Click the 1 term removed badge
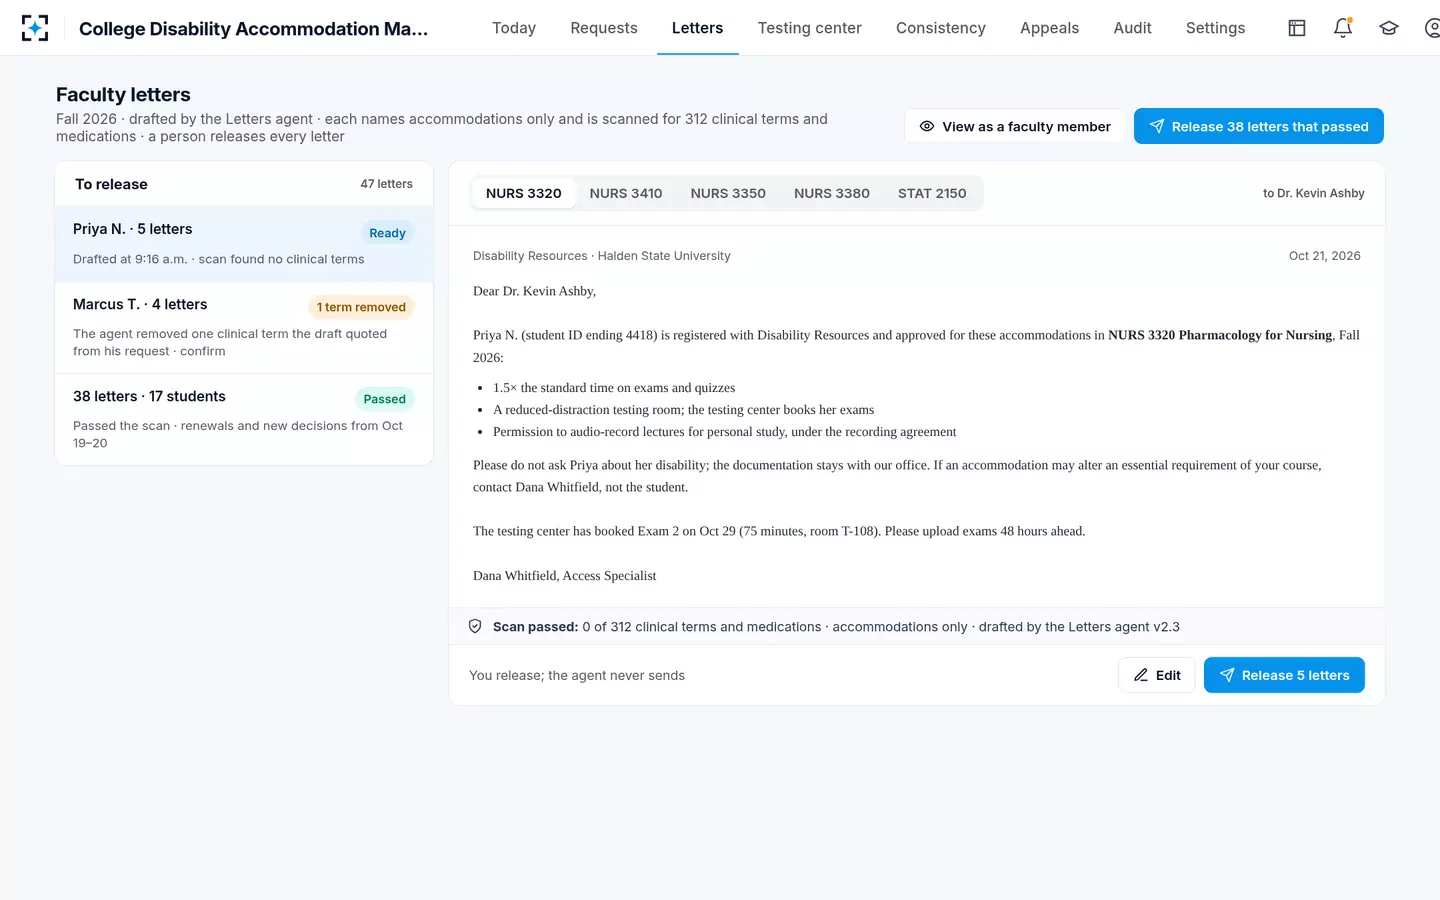This screenshot has height=900, width=1440. (x=361, y=307)
